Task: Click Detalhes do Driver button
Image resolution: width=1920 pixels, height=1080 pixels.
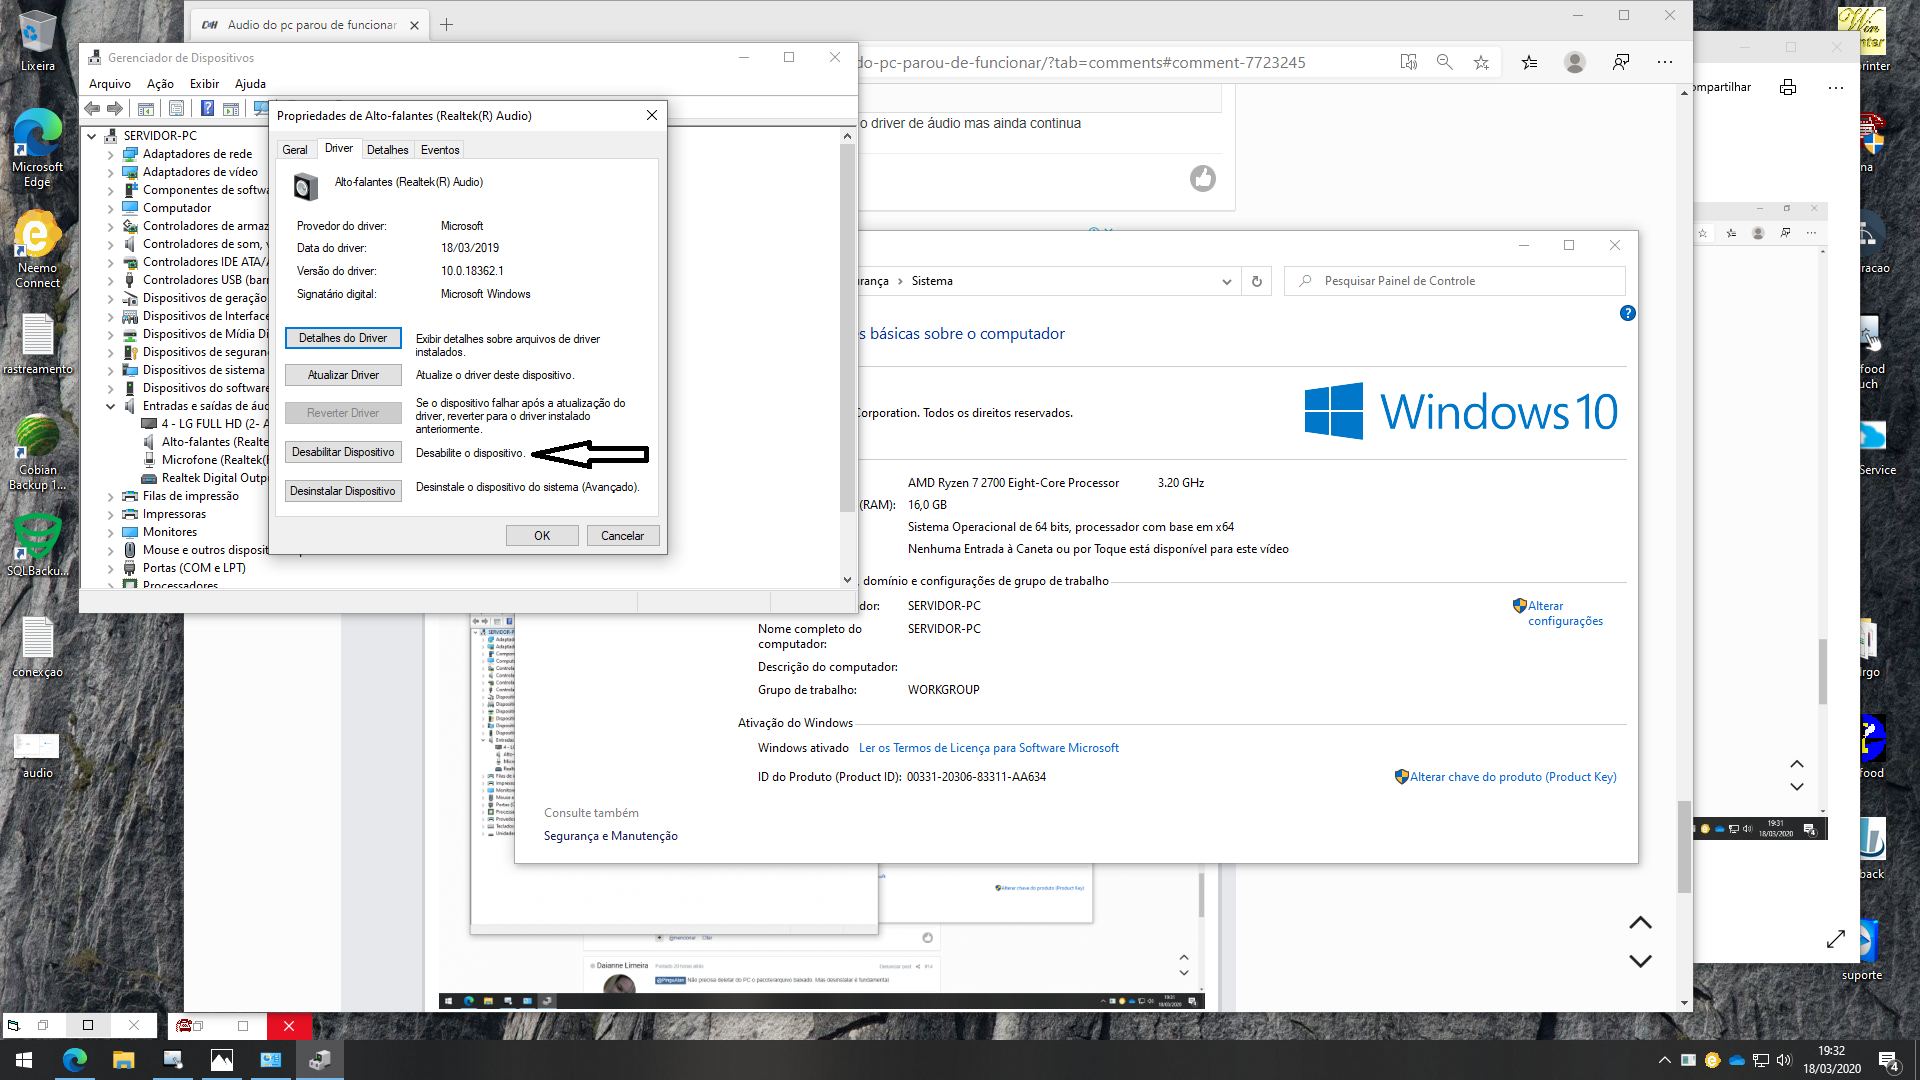Action: (343, 338)
